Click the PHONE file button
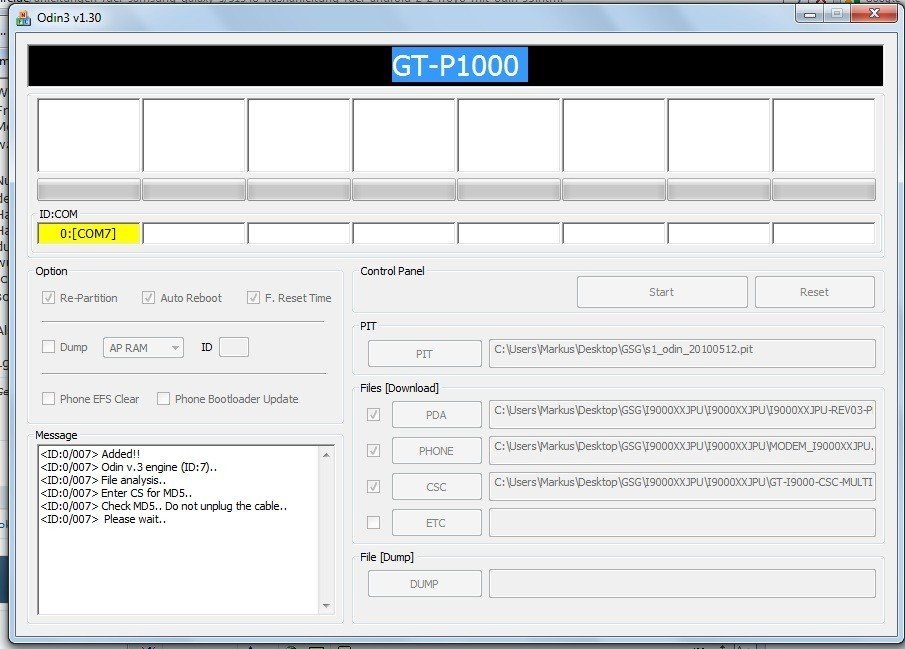This screenshot has width=905, height=649. coord(436,450)
